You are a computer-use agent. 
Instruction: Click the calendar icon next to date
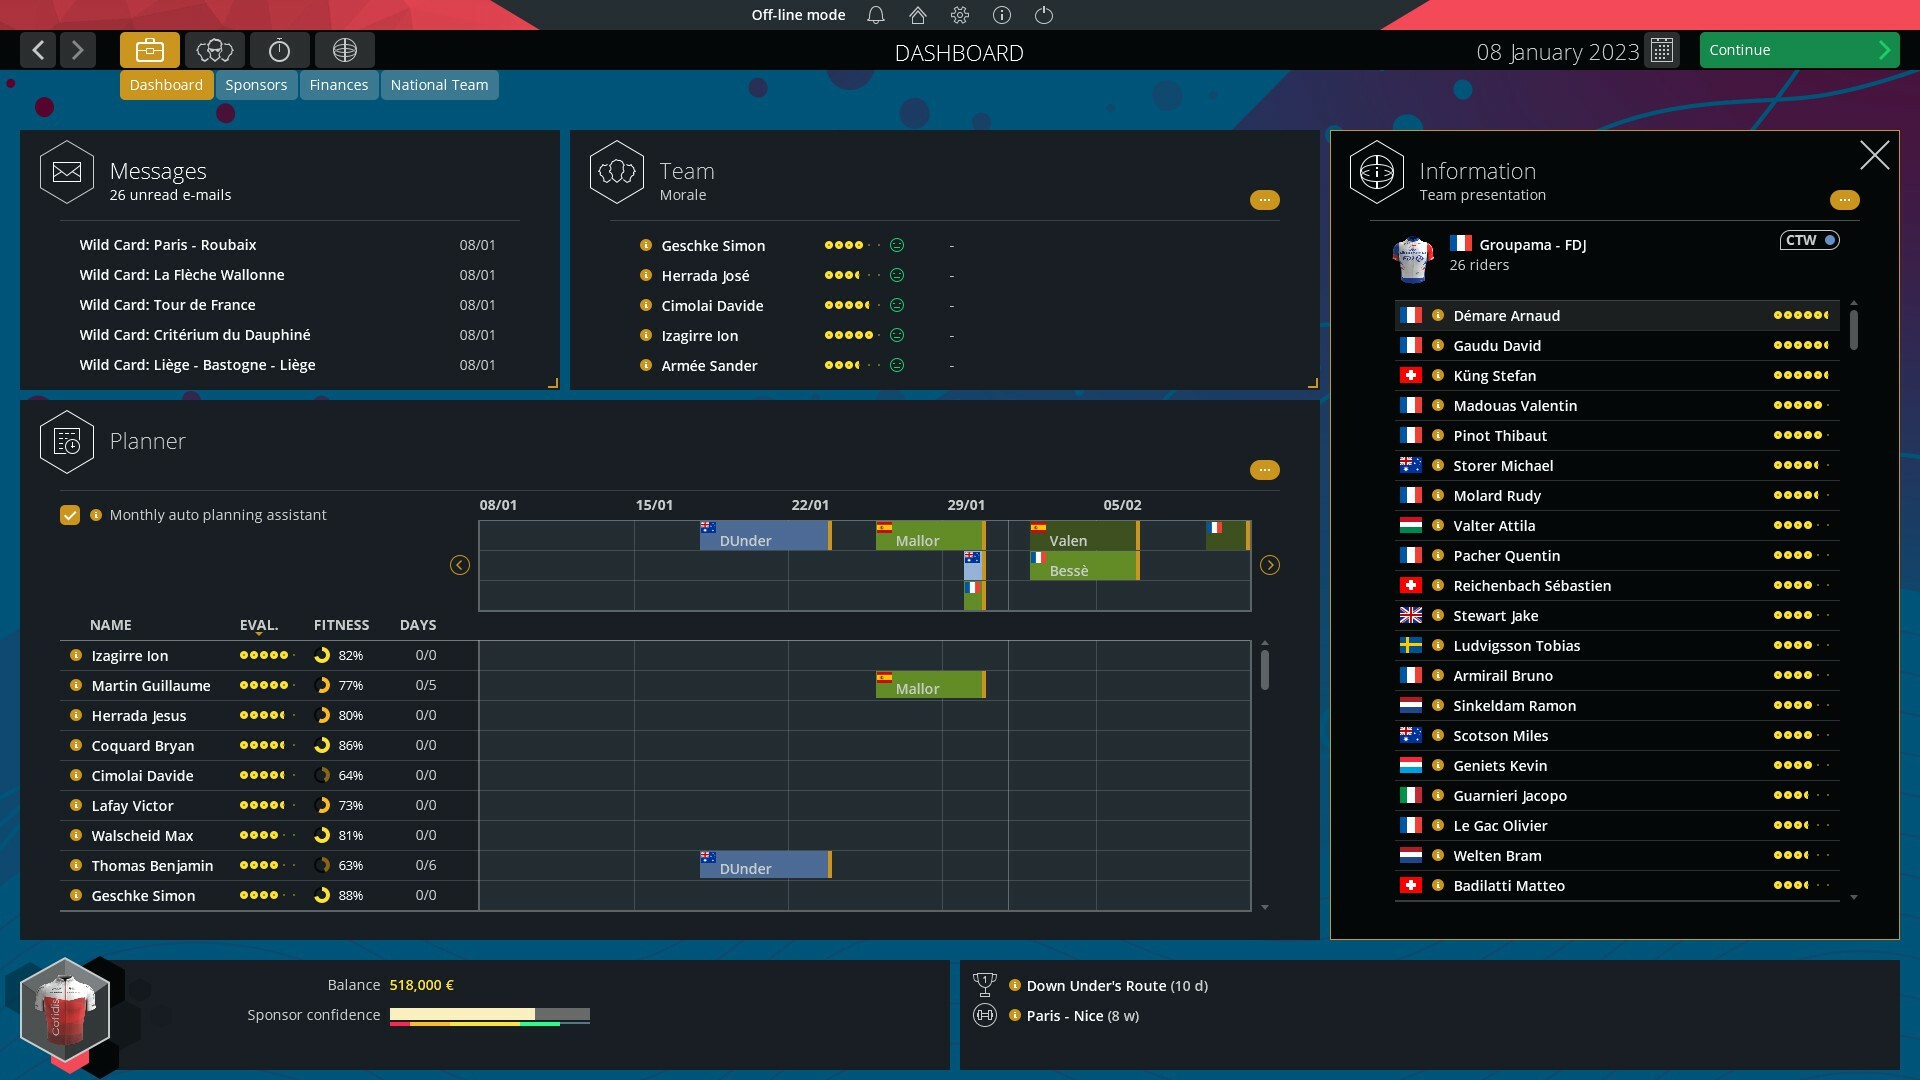click(x=1662, y=50)
